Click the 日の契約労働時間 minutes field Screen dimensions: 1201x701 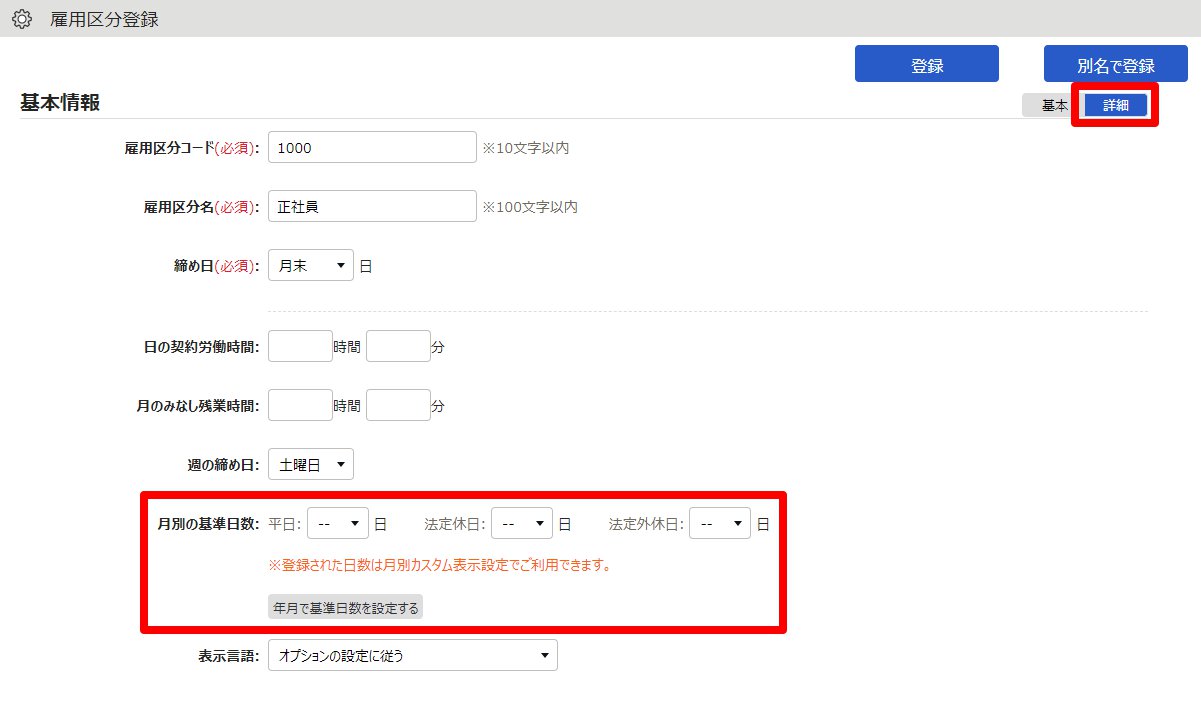(x=398, y=346)
